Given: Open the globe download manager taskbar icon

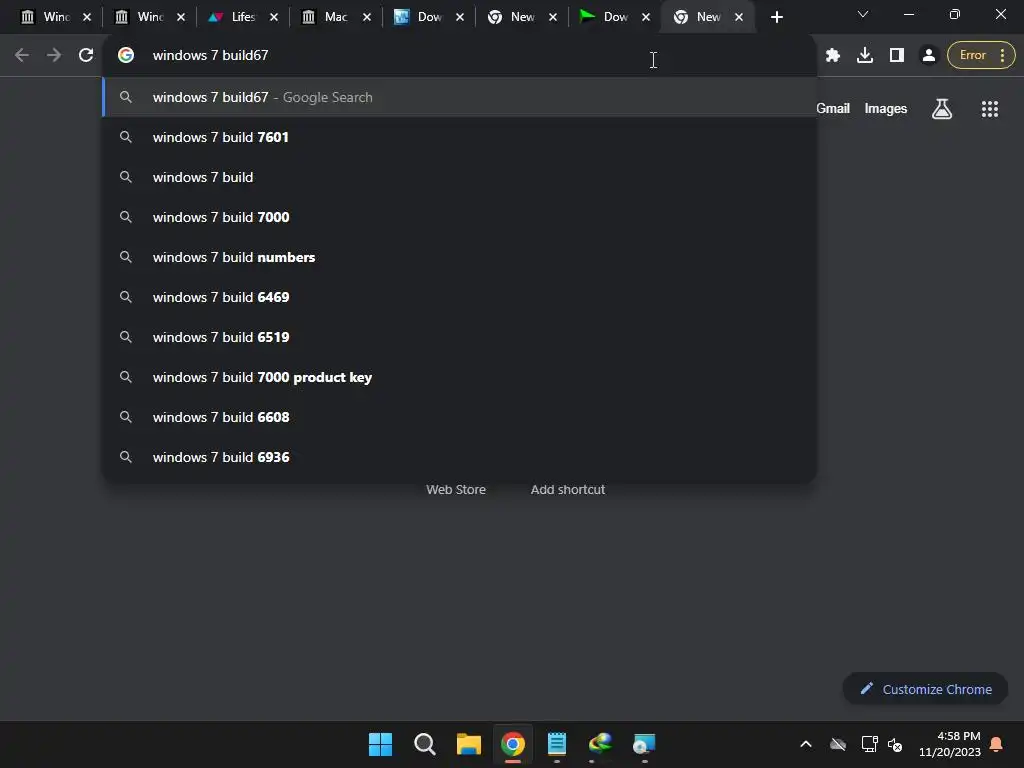Looking at the screenshot, I should pos(600,744).
